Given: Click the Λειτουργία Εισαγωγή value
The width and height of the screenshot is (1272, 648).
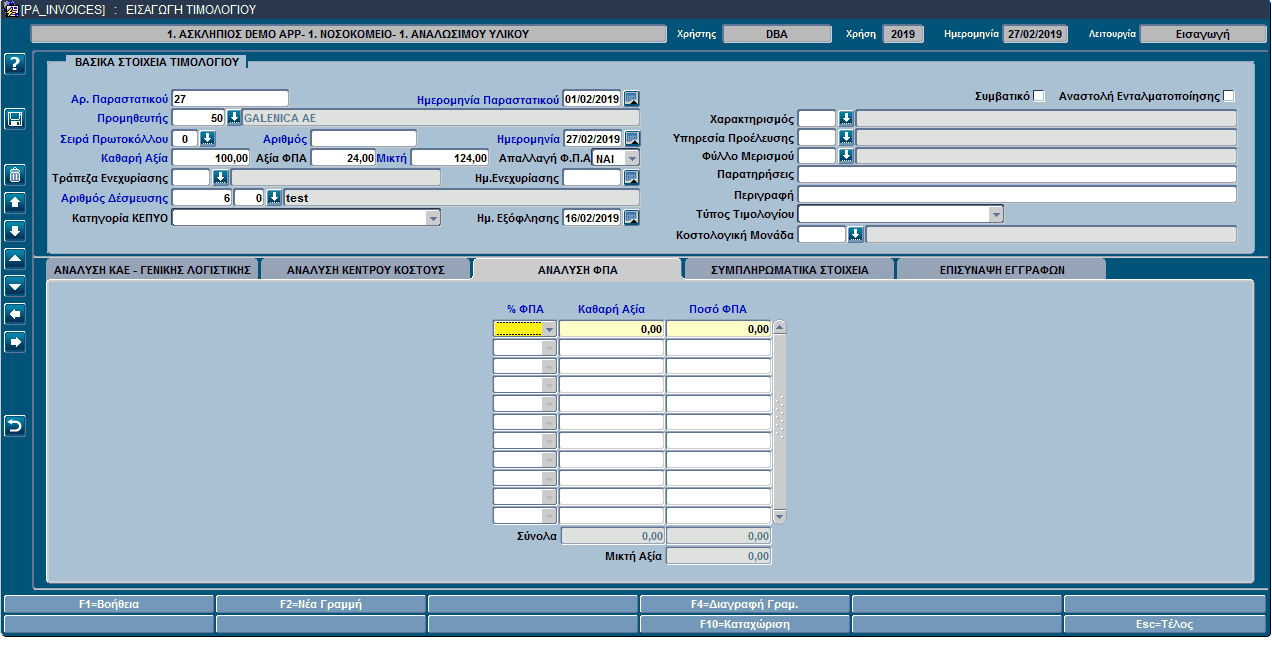Looking at the screenshot, I should coord(1204,34).
